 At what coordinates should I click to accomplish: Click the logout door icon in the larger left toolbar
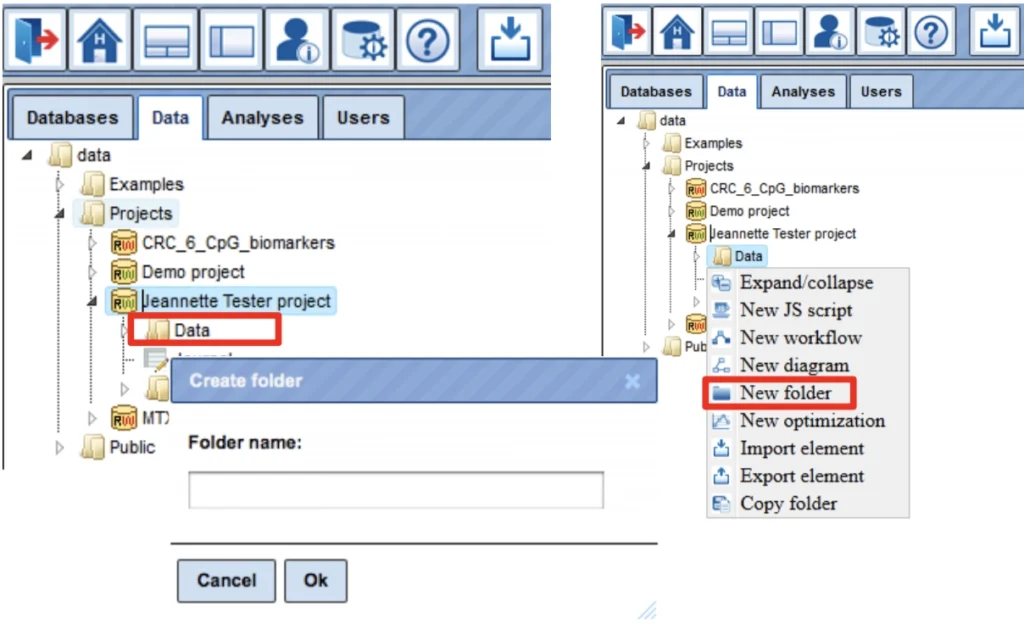pyautogui.click(x=35, y=40)
